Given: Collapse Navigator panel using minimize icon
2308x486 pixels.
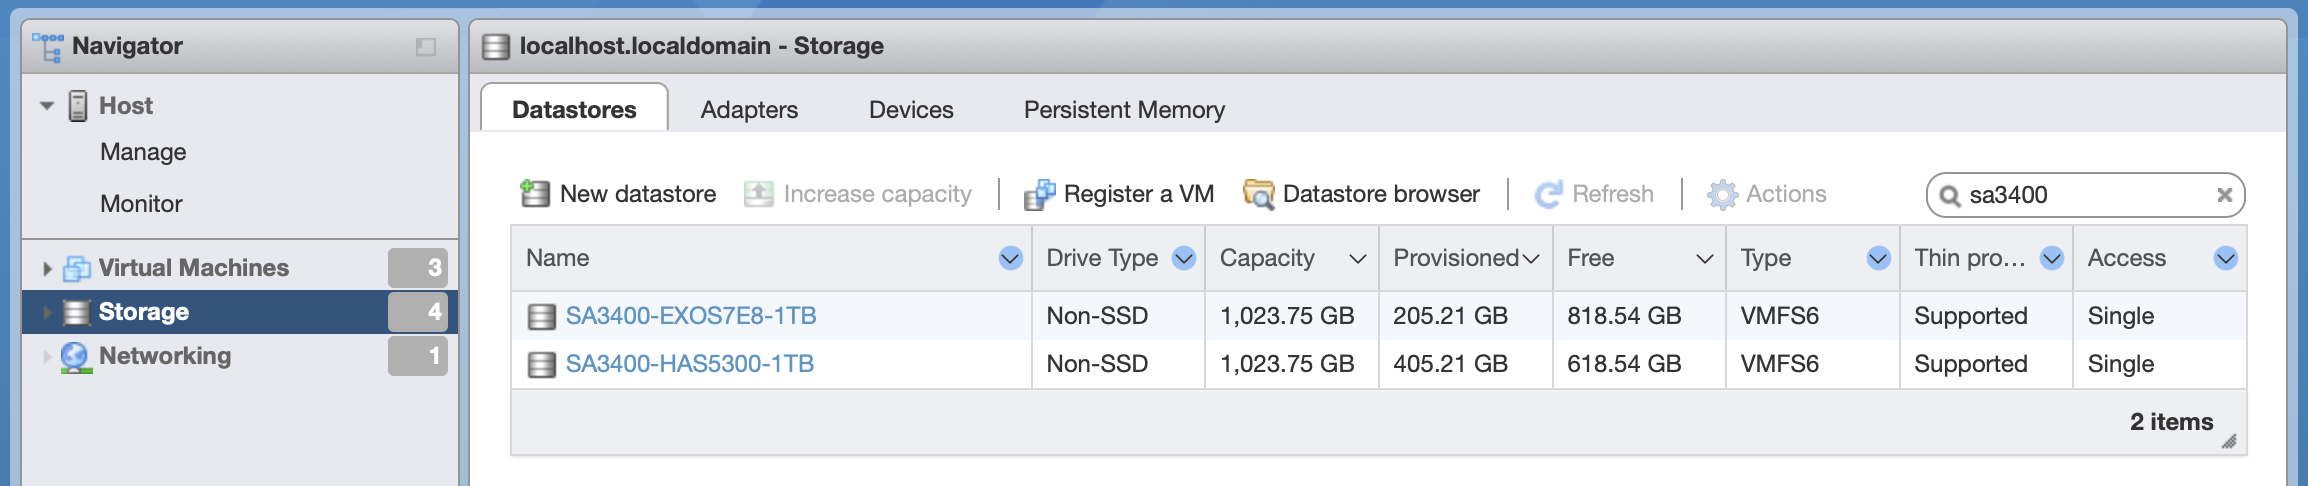Looking at the screenshot, I should point(426,47).
